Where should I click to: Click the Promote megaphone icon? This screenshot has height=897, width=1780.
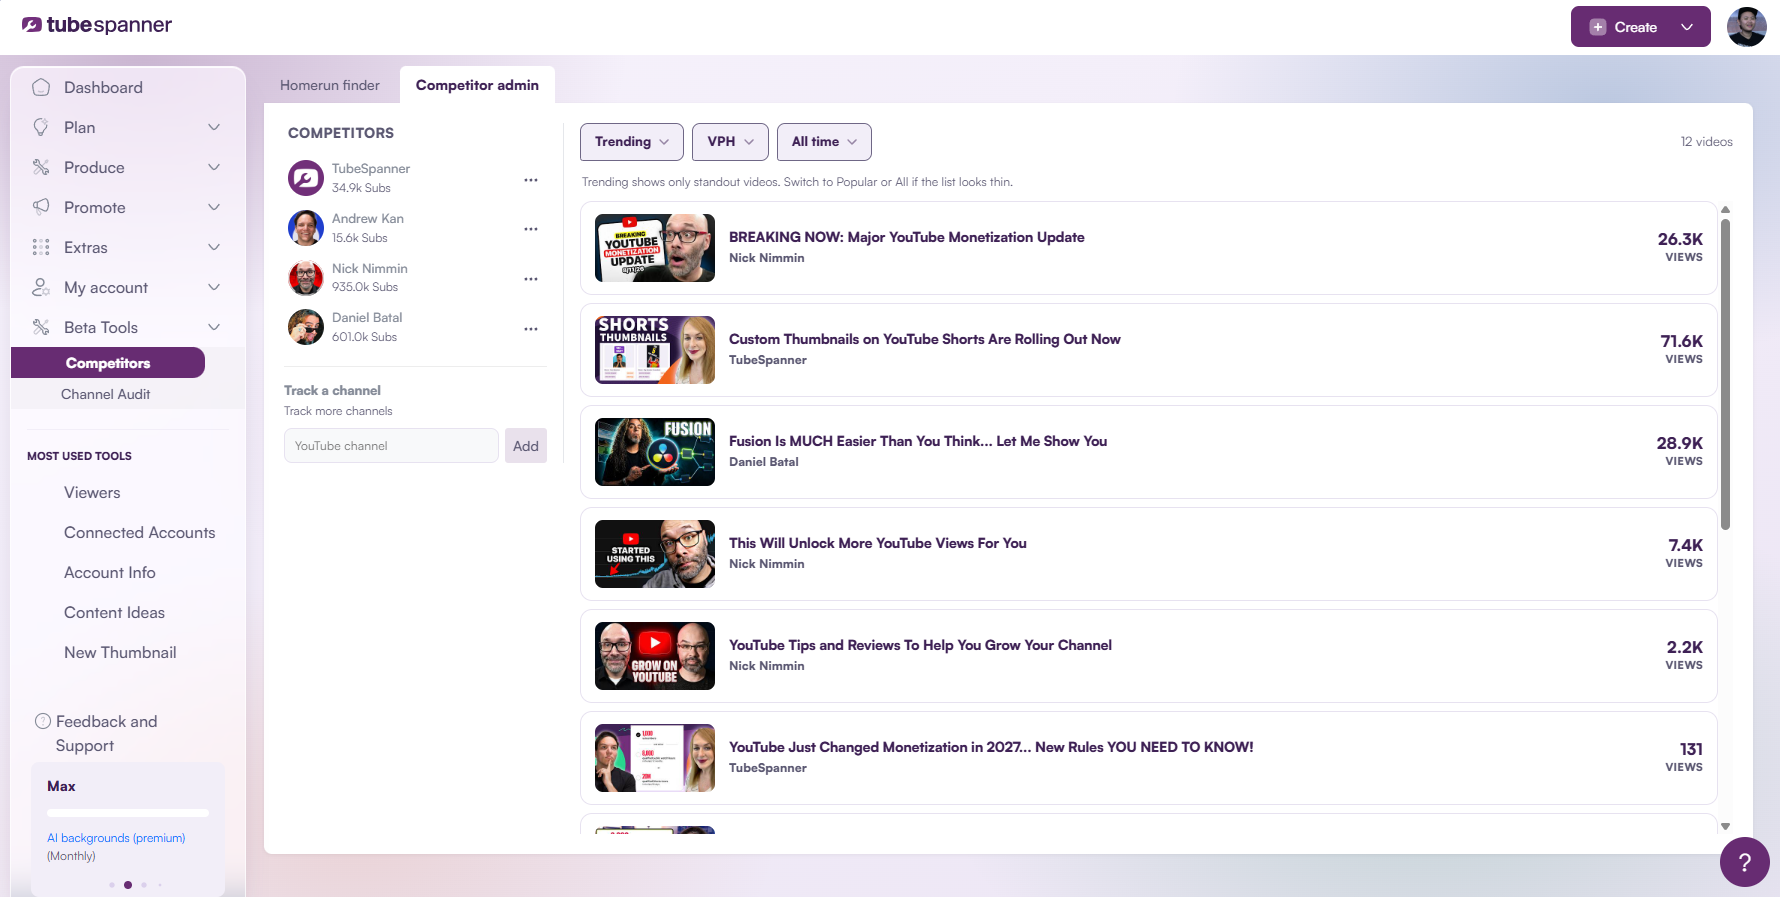pyautogui.click(x=41, y=207)
